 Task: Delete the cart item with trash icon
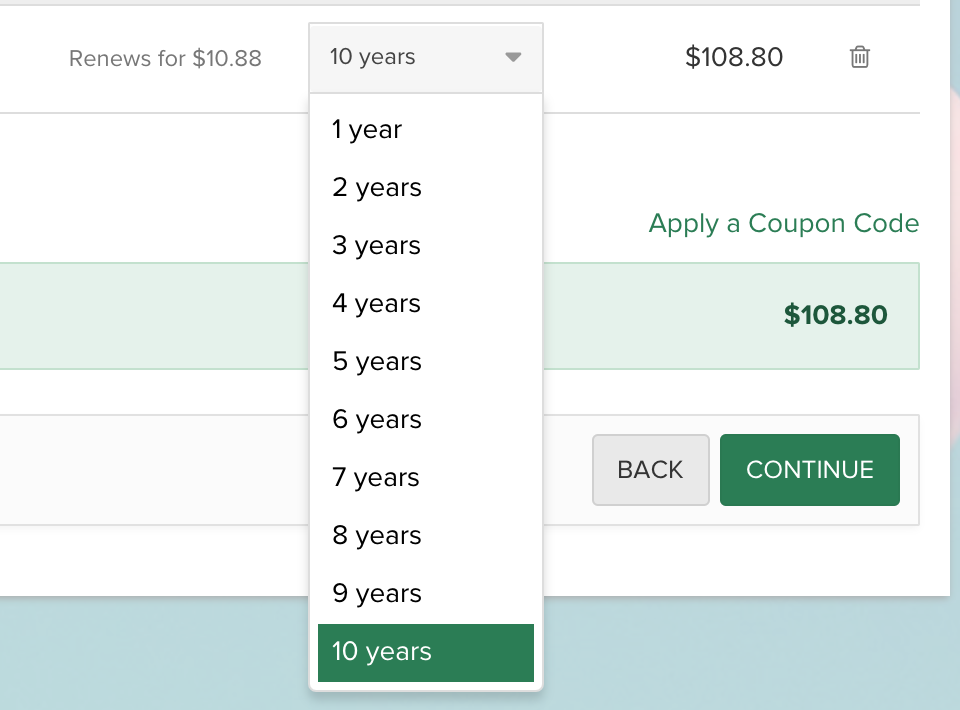pyautogui.click(x=859, y=57)
